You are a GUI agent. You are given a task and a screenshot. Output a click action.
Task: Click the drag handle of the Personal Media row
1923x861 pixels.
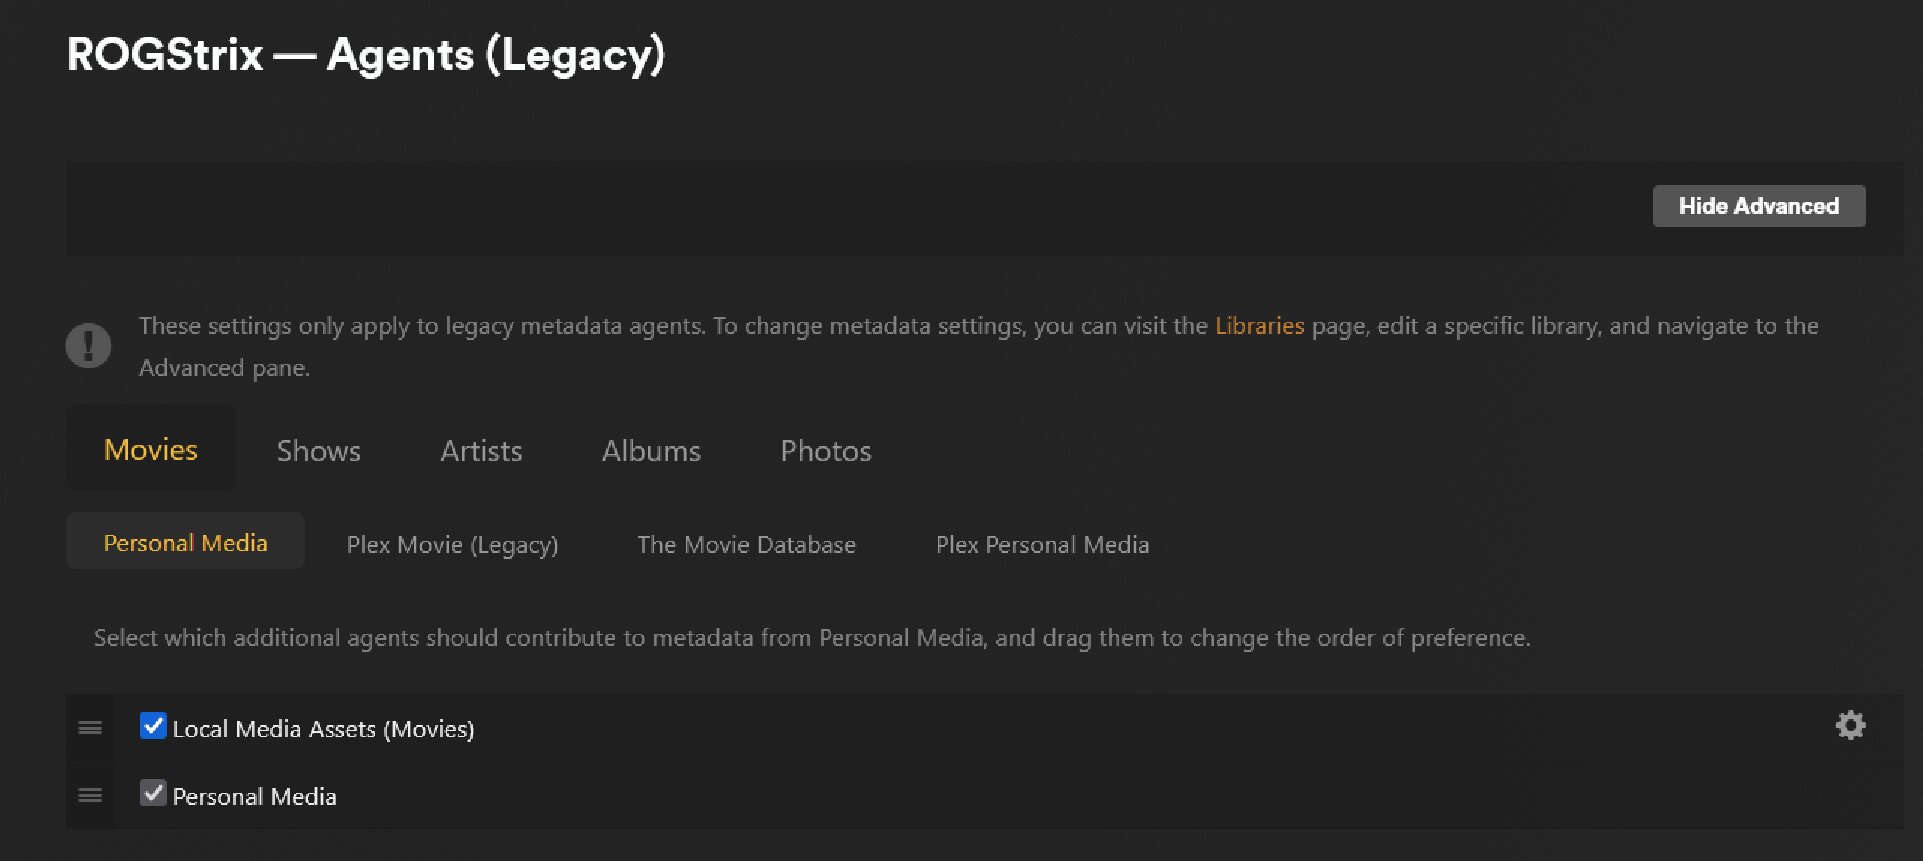[90, 795]
